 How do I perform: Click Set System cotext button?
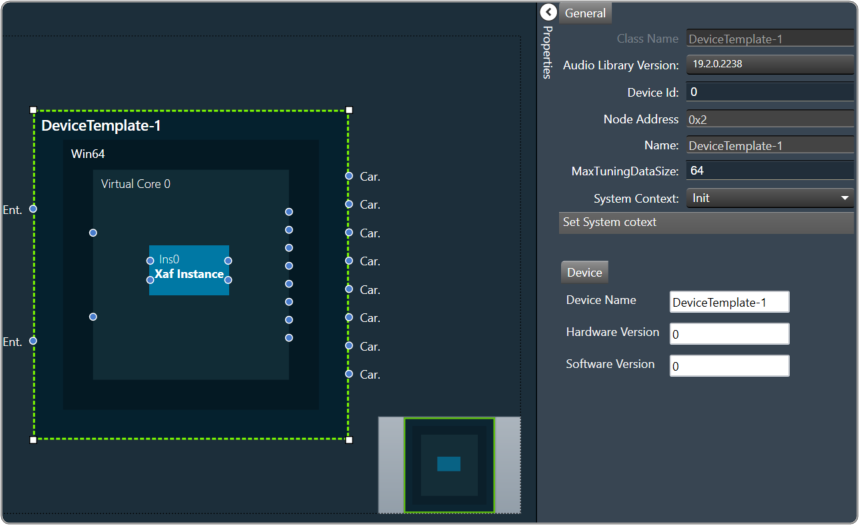tap(706, 222)
